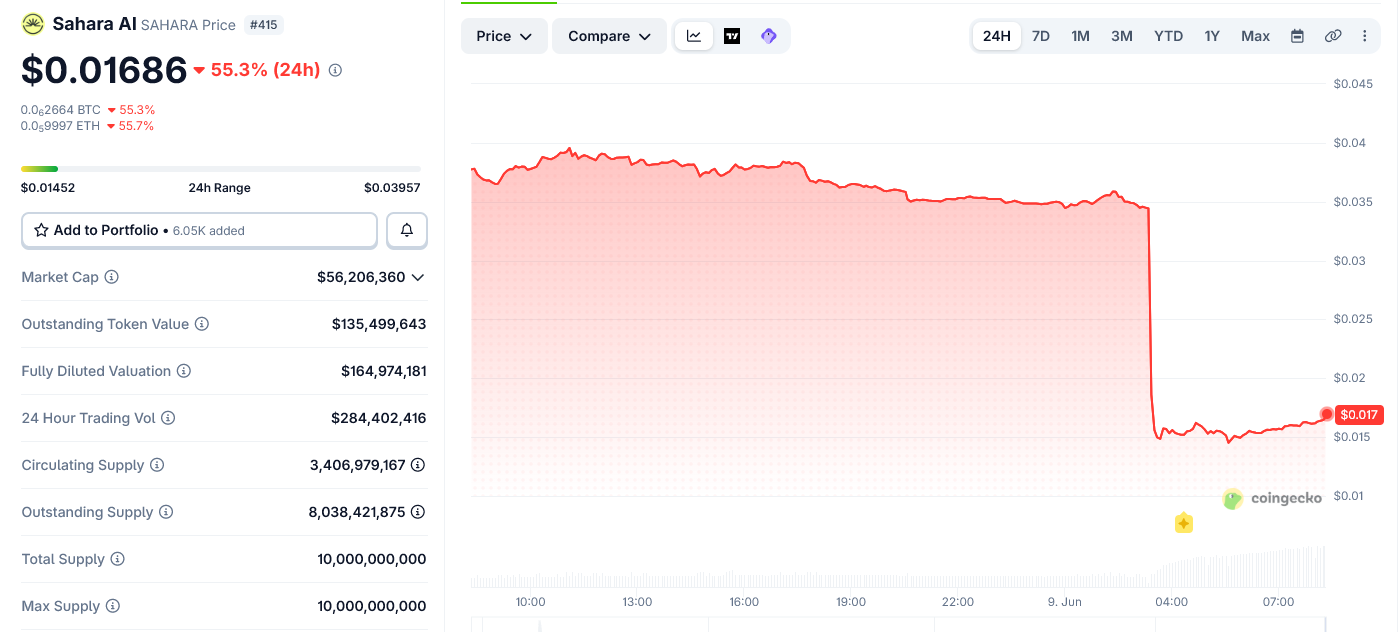This screenshot has height=632, width=1399.
Task: Select the 24H time range tab
Action: point(997,36)
